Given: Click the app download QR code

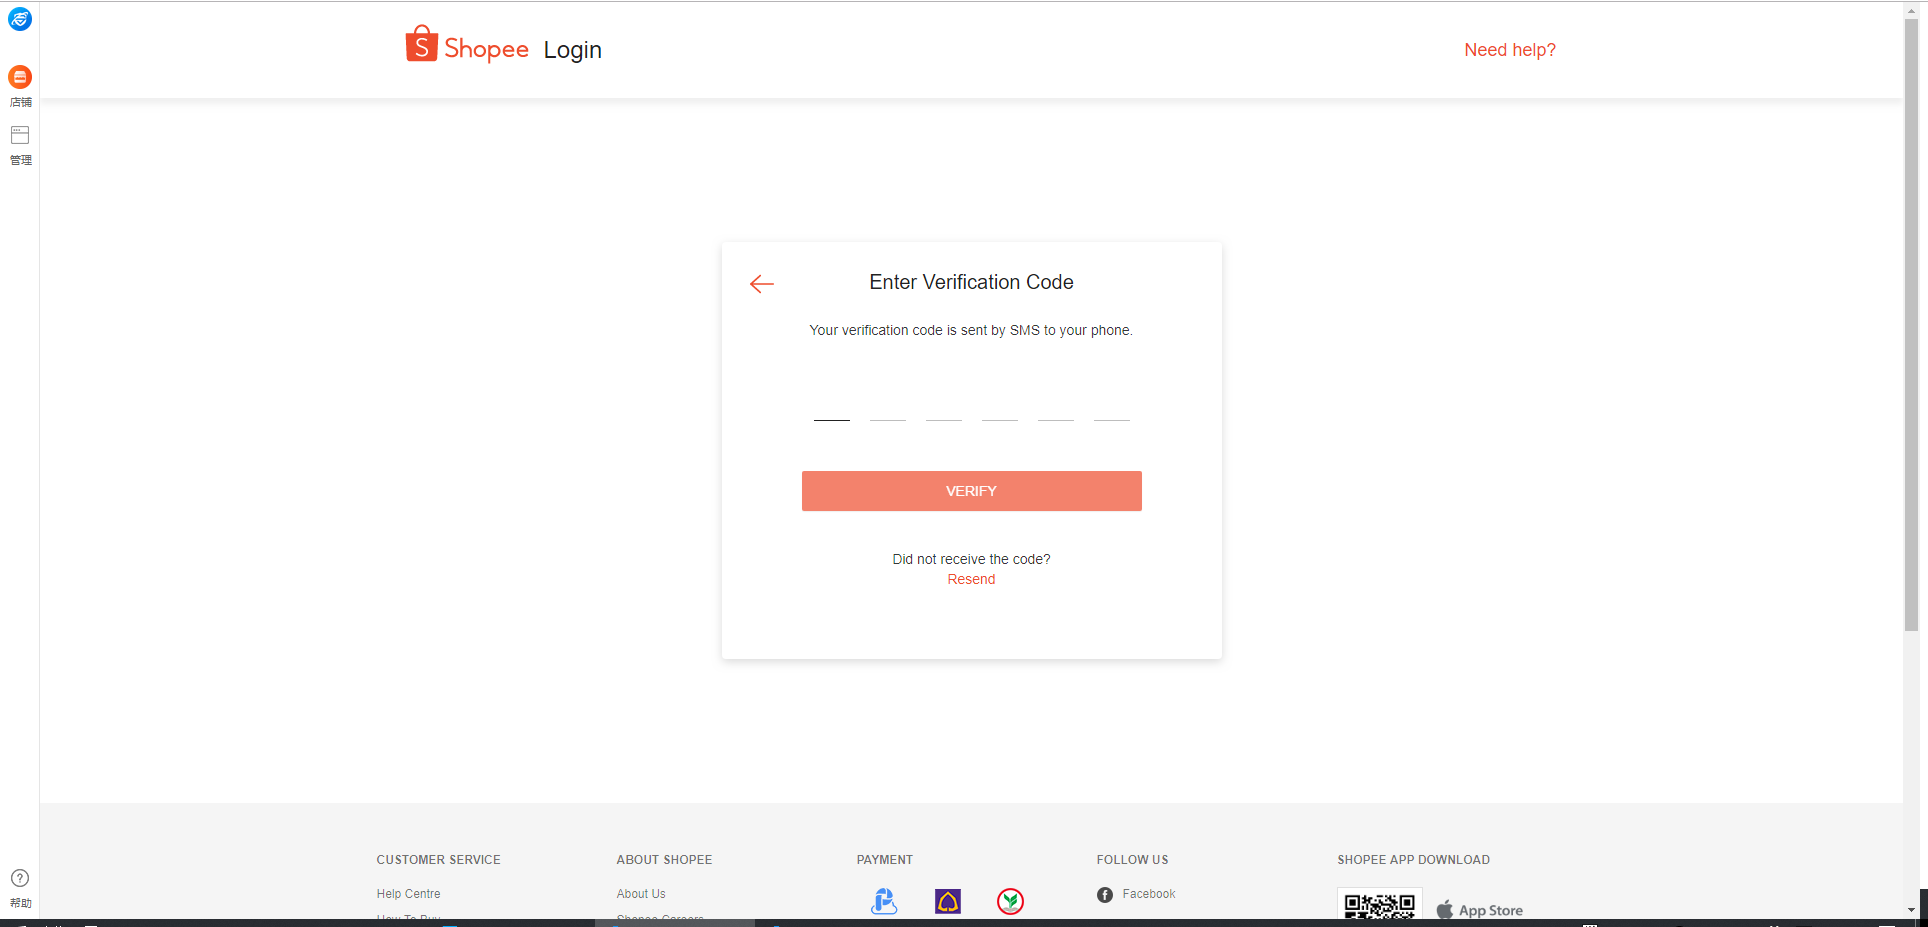Looking at the screenshot, I should 1380,905.
